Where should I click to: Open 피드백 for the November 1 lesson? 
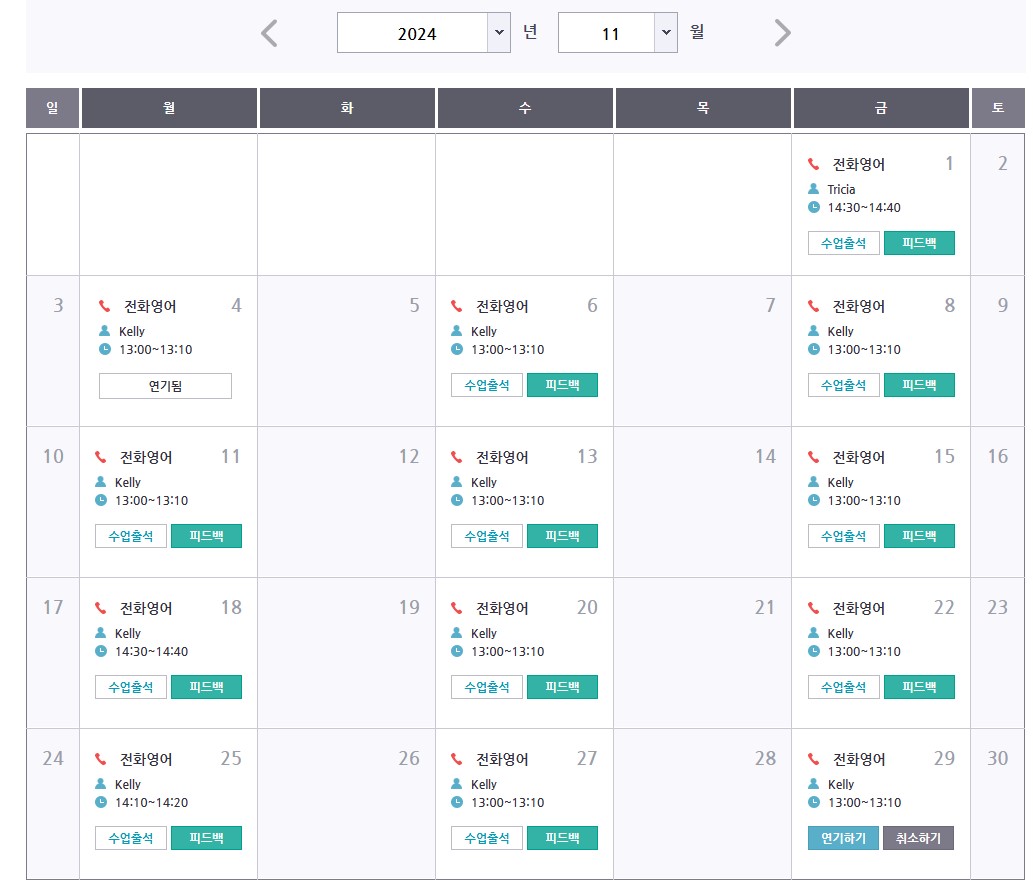pyautogui.click(x=919, y=243)
